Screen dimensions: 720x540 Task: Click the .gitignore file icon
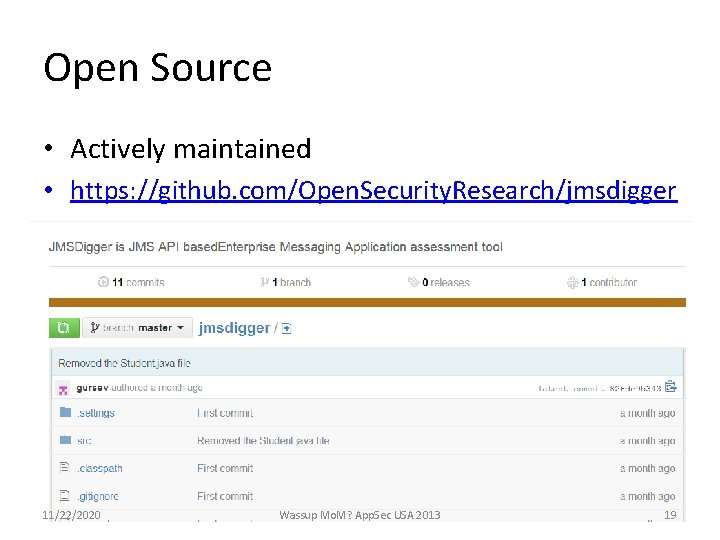[x=65, y=495]
